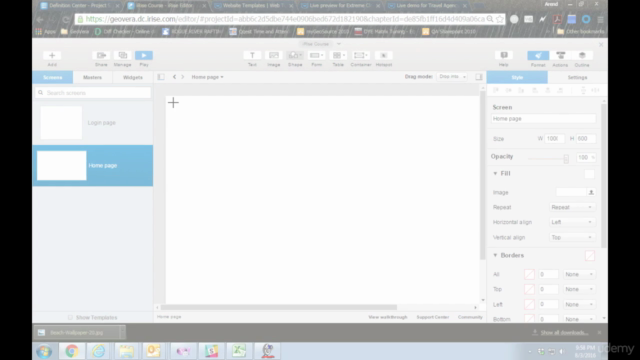Viewport: 640px width, 360px height.
Task: Toggle the right panel collapse icon
Action: coord(479,77)
